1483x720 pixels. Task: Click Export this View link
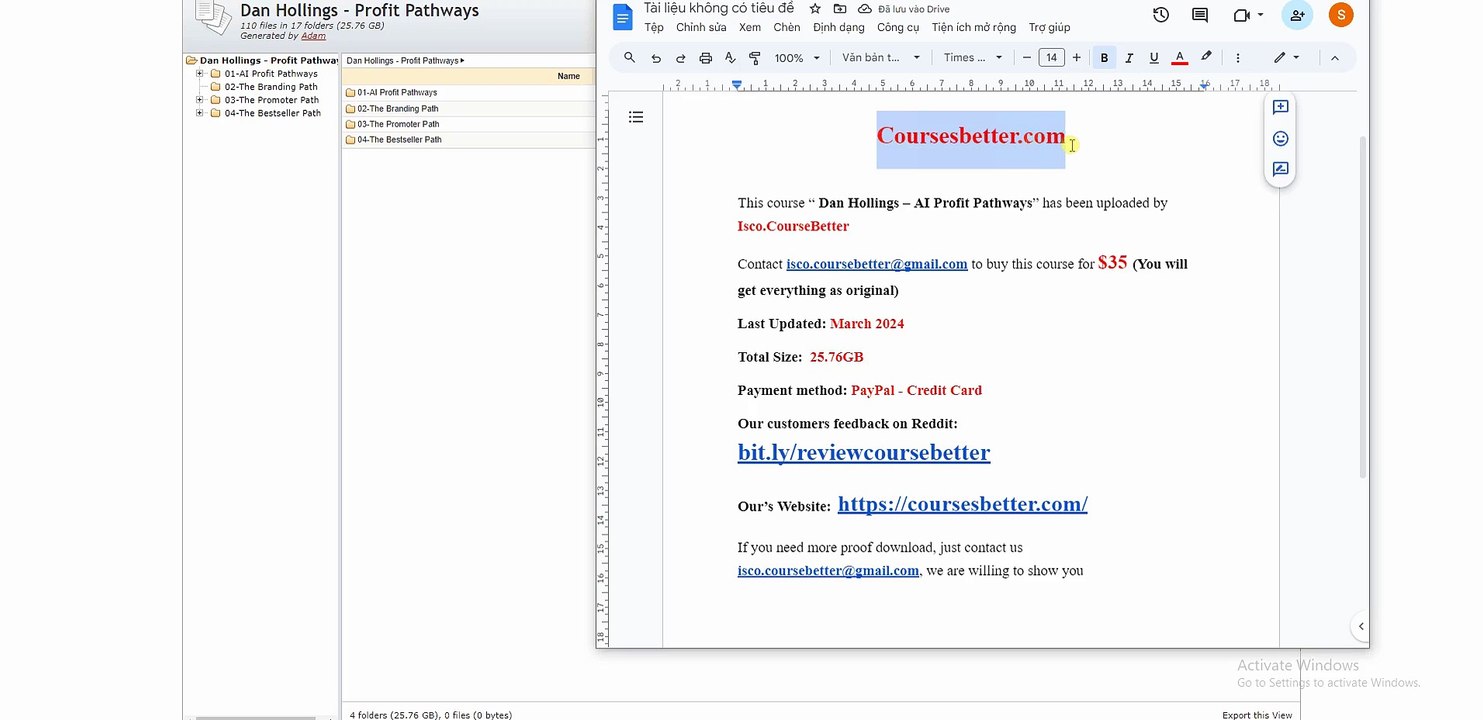(x=1257, y=715)
